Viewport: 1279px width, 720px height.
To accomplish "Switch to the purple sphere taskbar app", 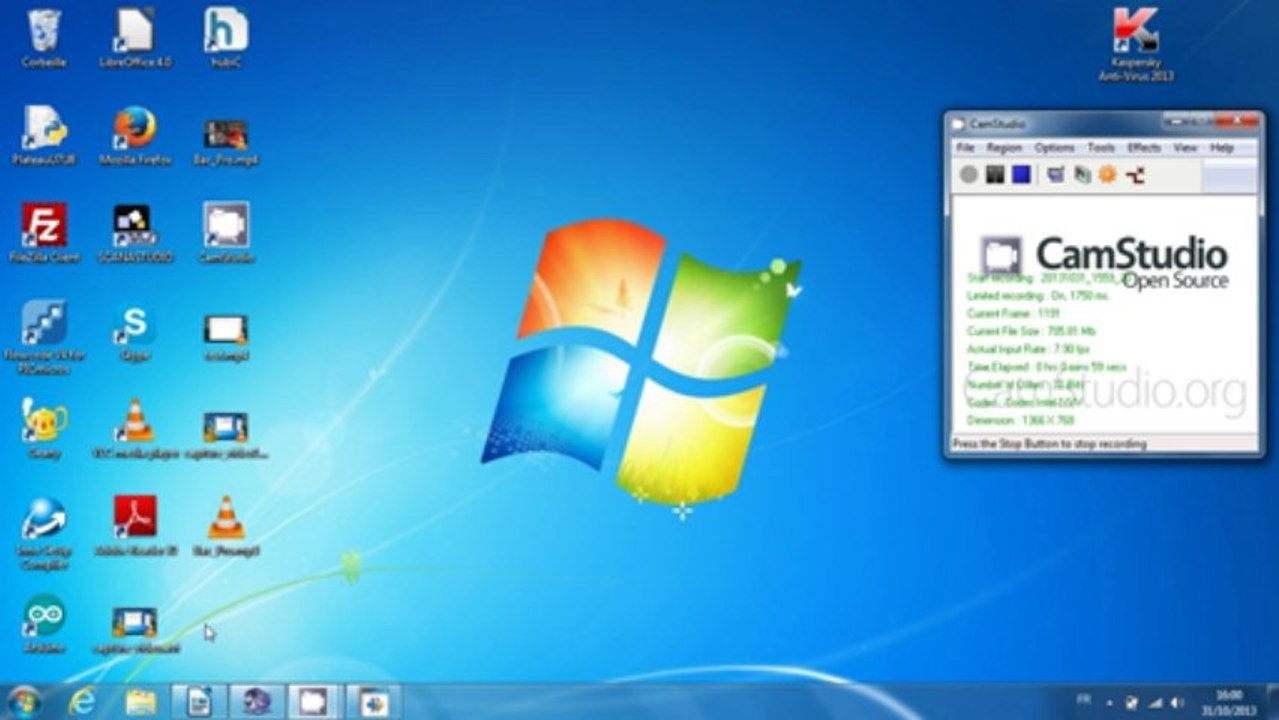I will pyautogui.click(x=257, y=702).
